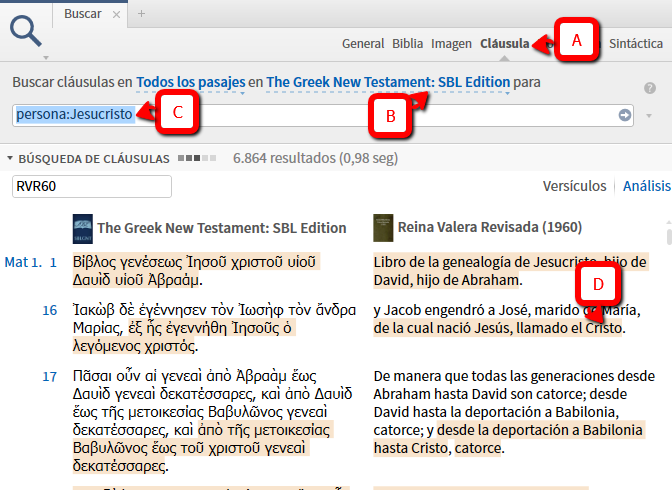Open verse reference 16
This screenshot has height=490, width=672.
click(x=50, y=310)
